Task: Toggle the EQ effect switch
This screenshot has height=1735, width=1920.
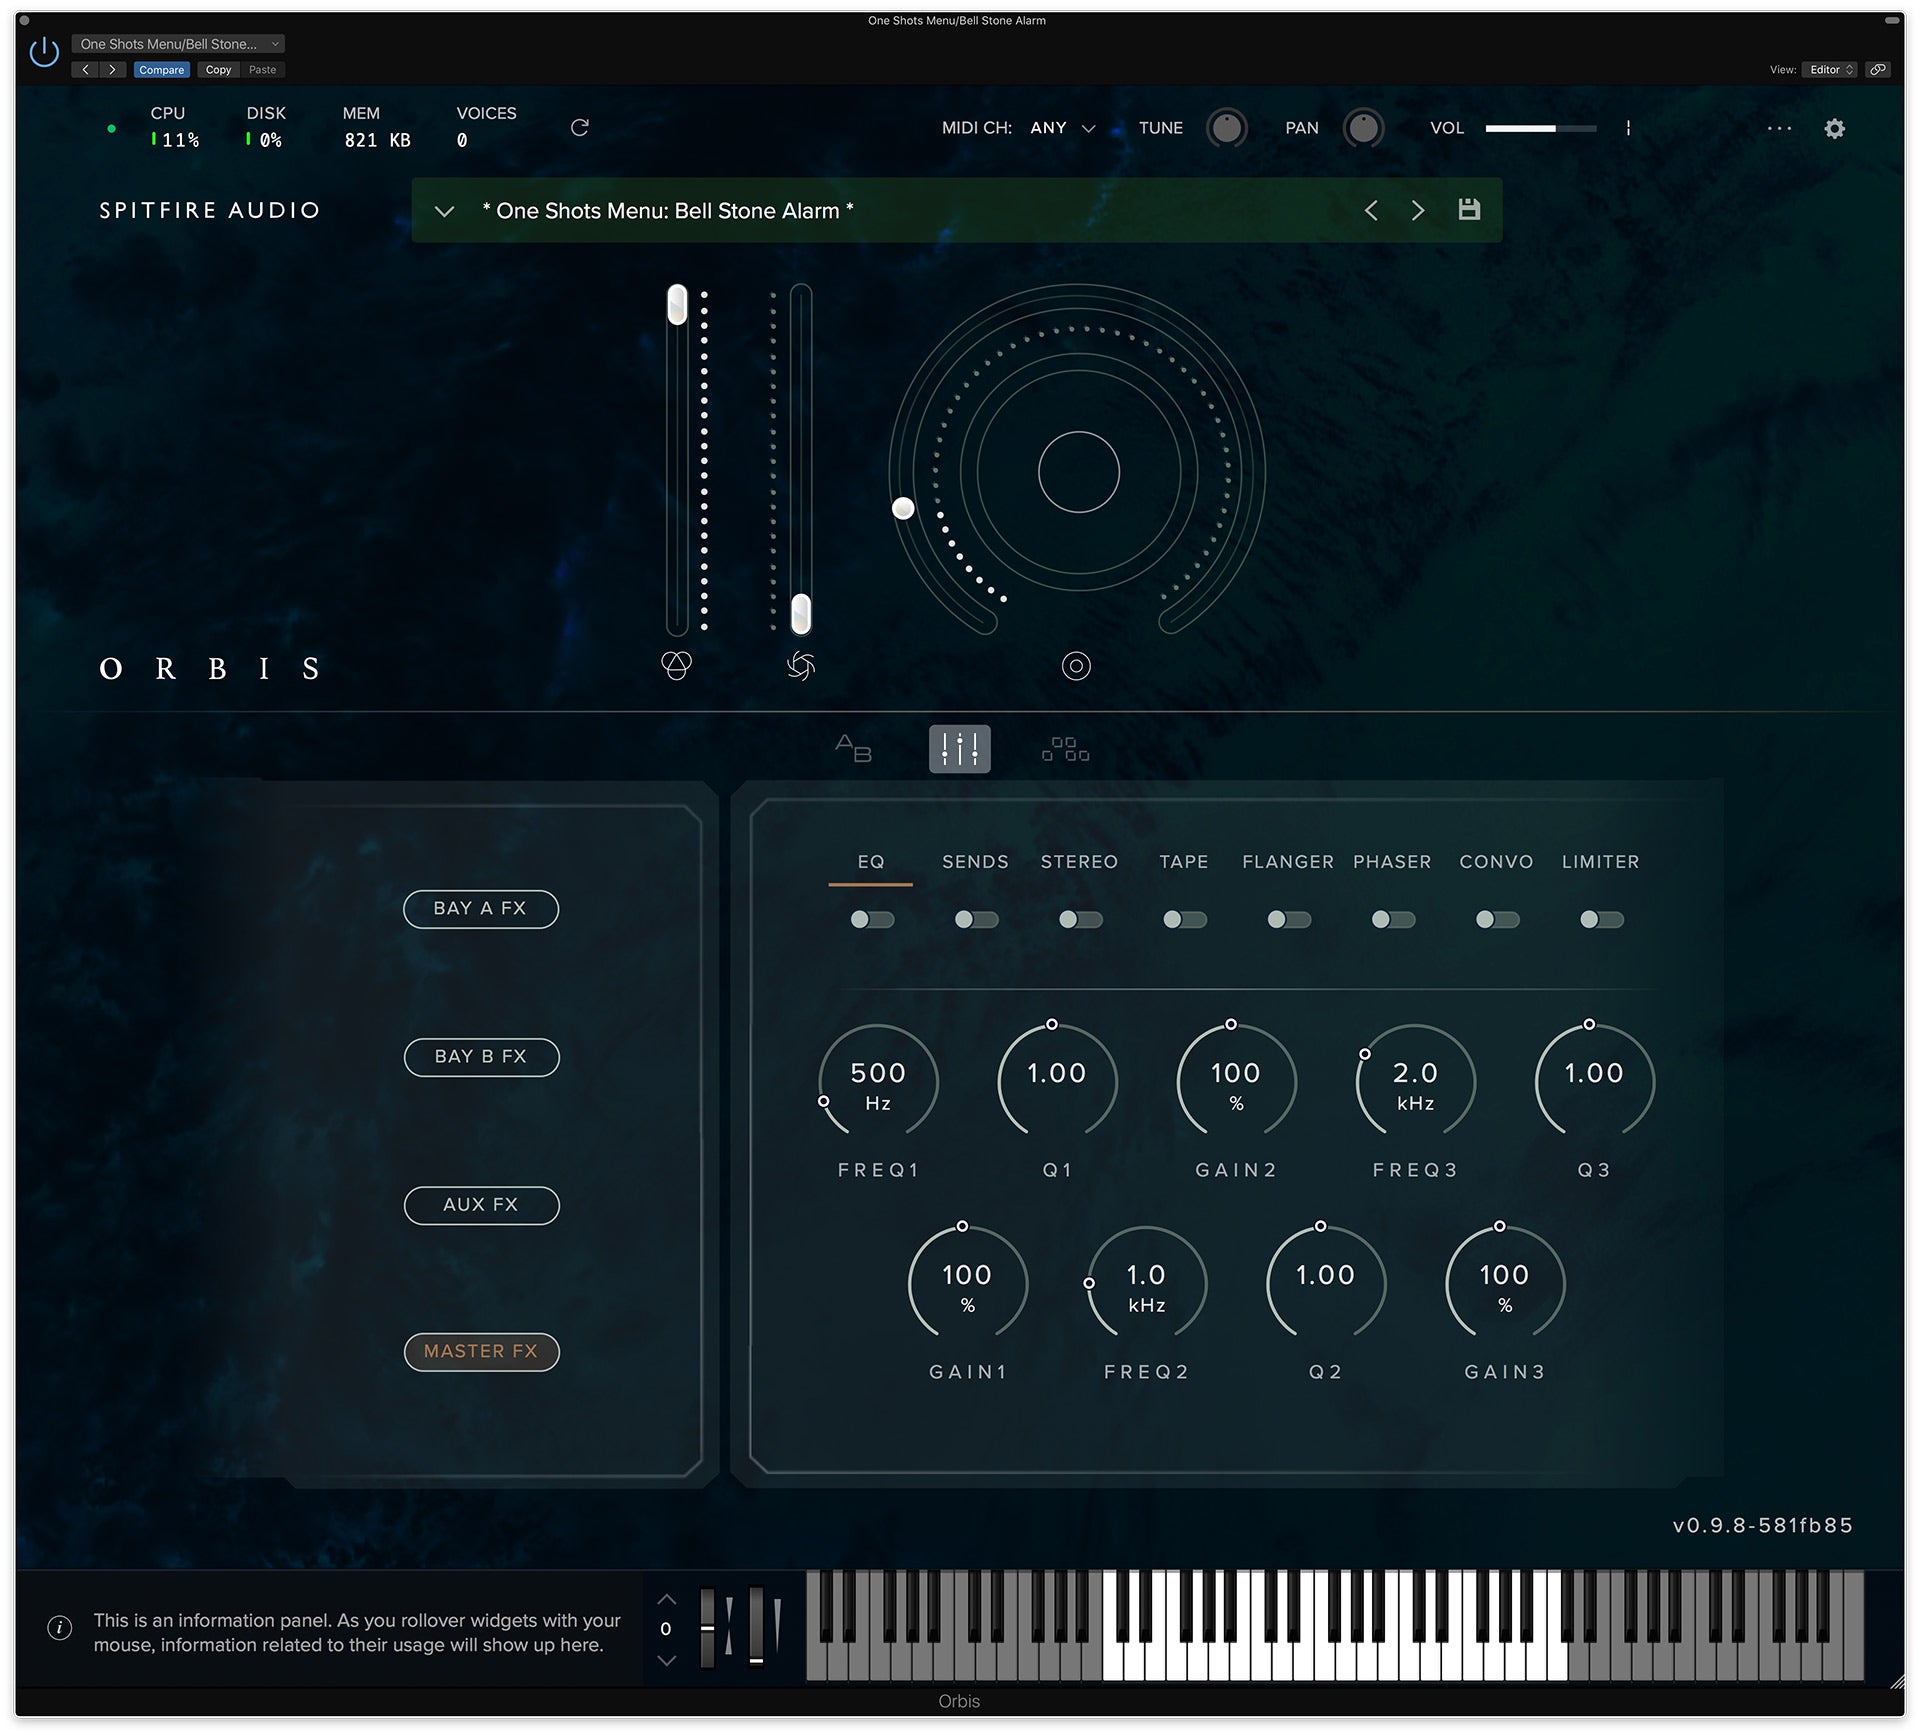Action: click(872, 919)
